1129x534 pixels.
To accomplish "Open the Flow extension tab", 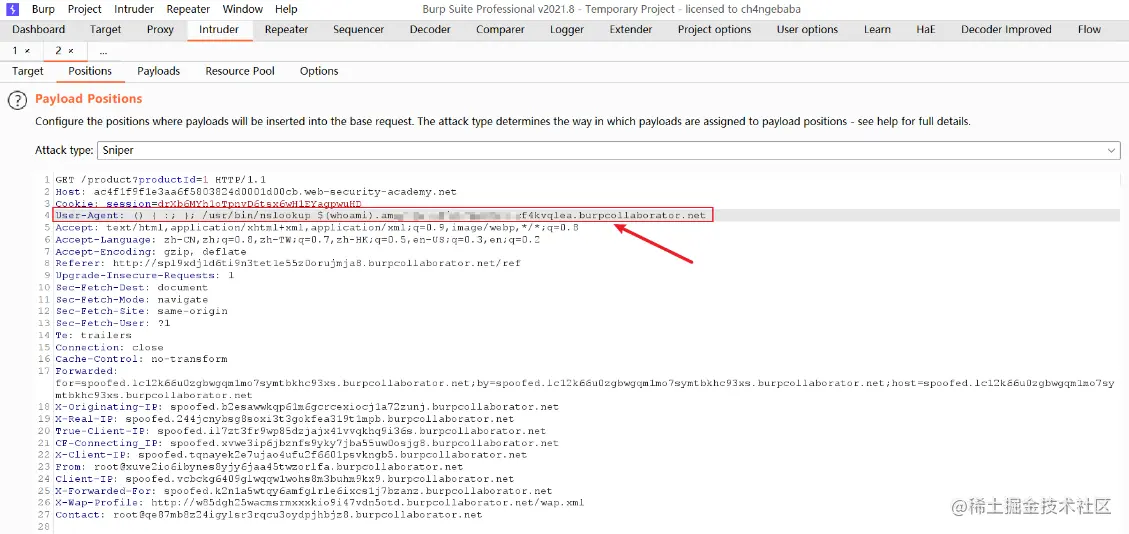I will pyautogui.click(x=1089, y=30).
